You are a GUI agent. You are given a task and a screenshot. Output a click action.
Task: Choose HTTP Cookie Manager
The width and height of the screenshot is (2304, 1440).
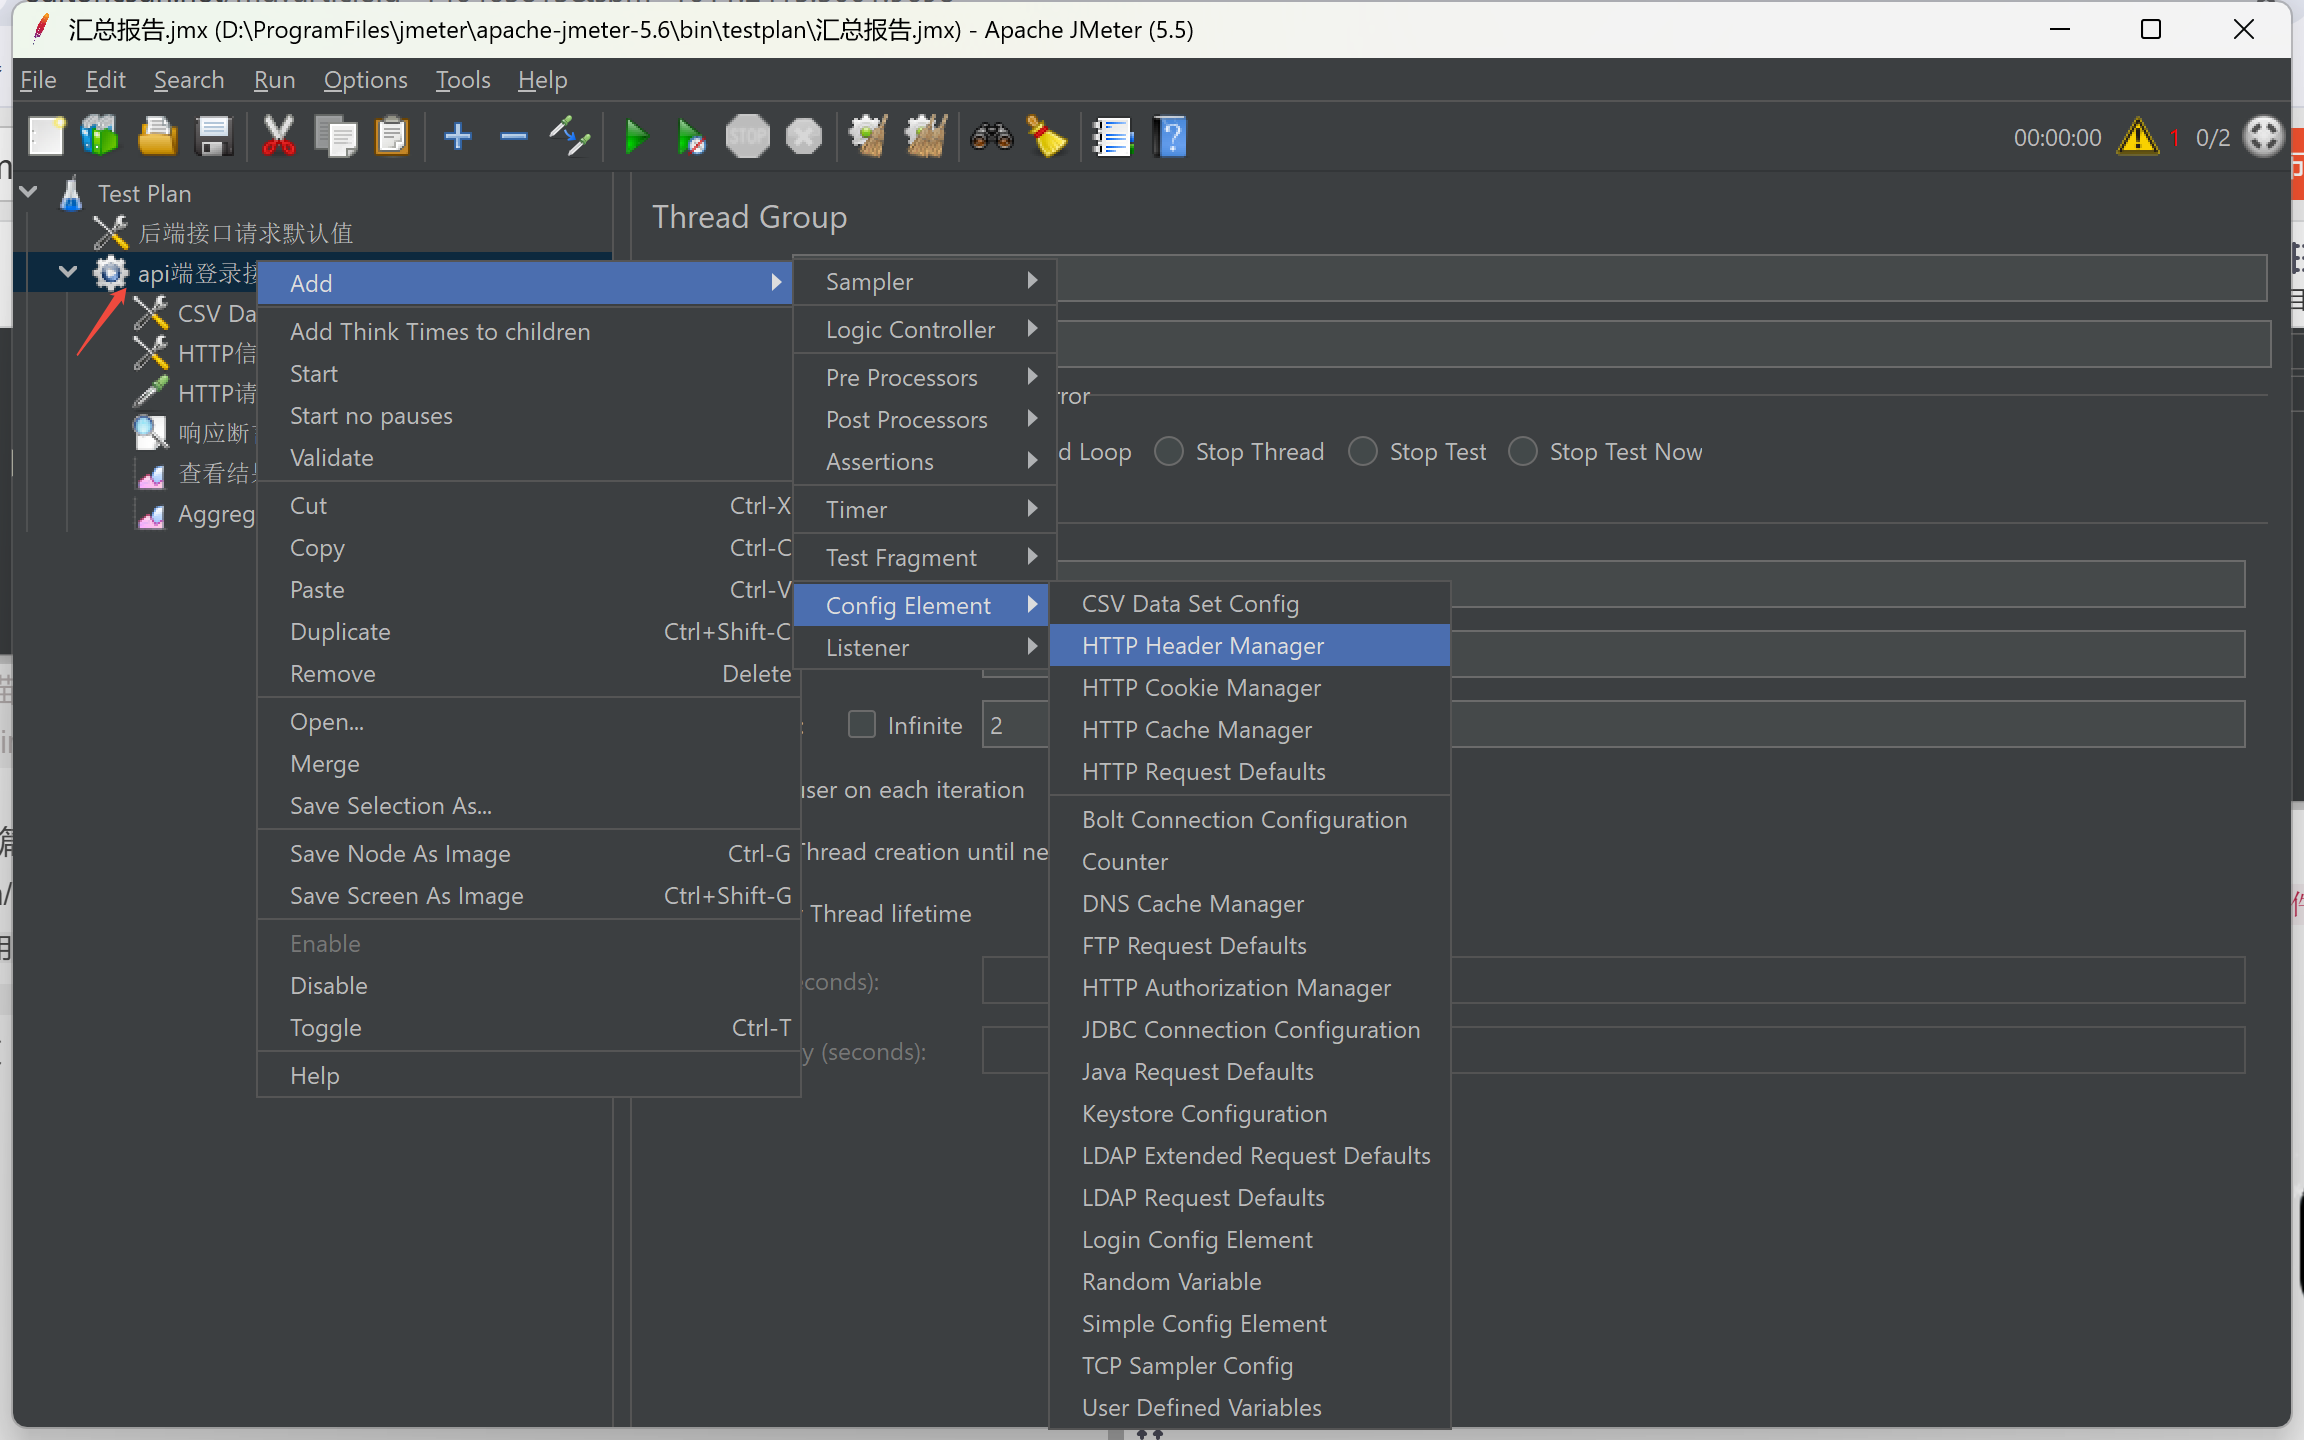coord(1250,688)
